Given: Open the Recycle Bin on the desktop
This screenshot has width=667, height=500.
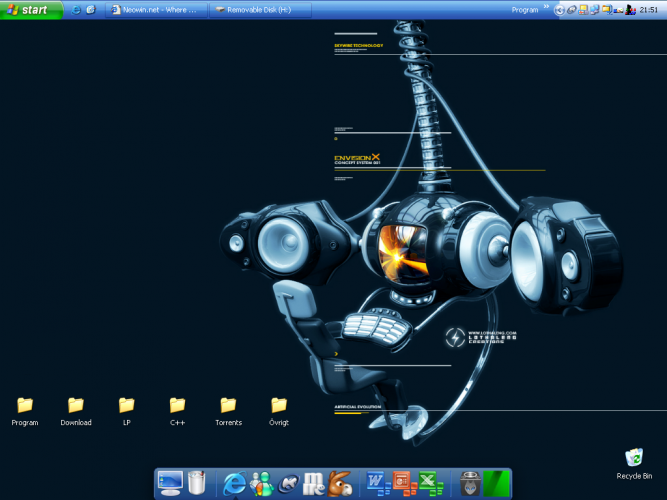Looking at the screenshot, I should (634, 460).
